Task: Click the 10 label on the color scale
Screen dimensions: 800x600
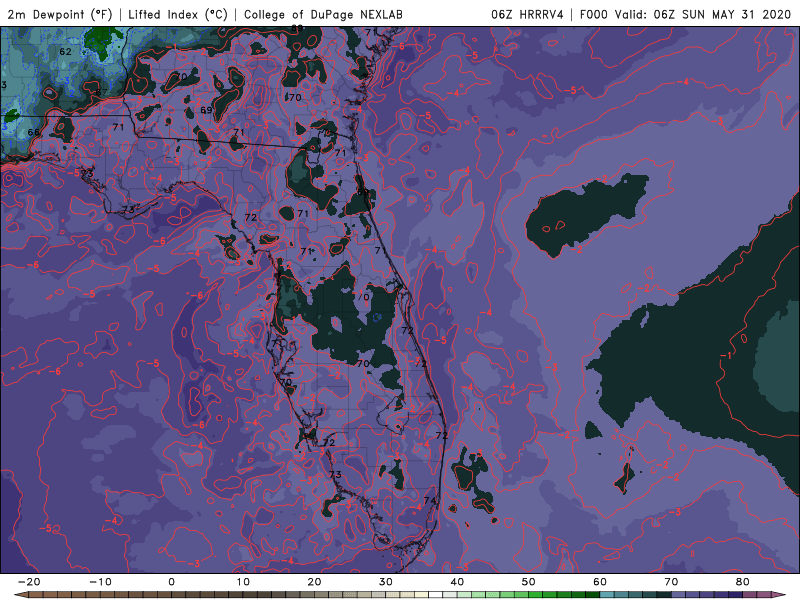Action: tap(243, 582)
